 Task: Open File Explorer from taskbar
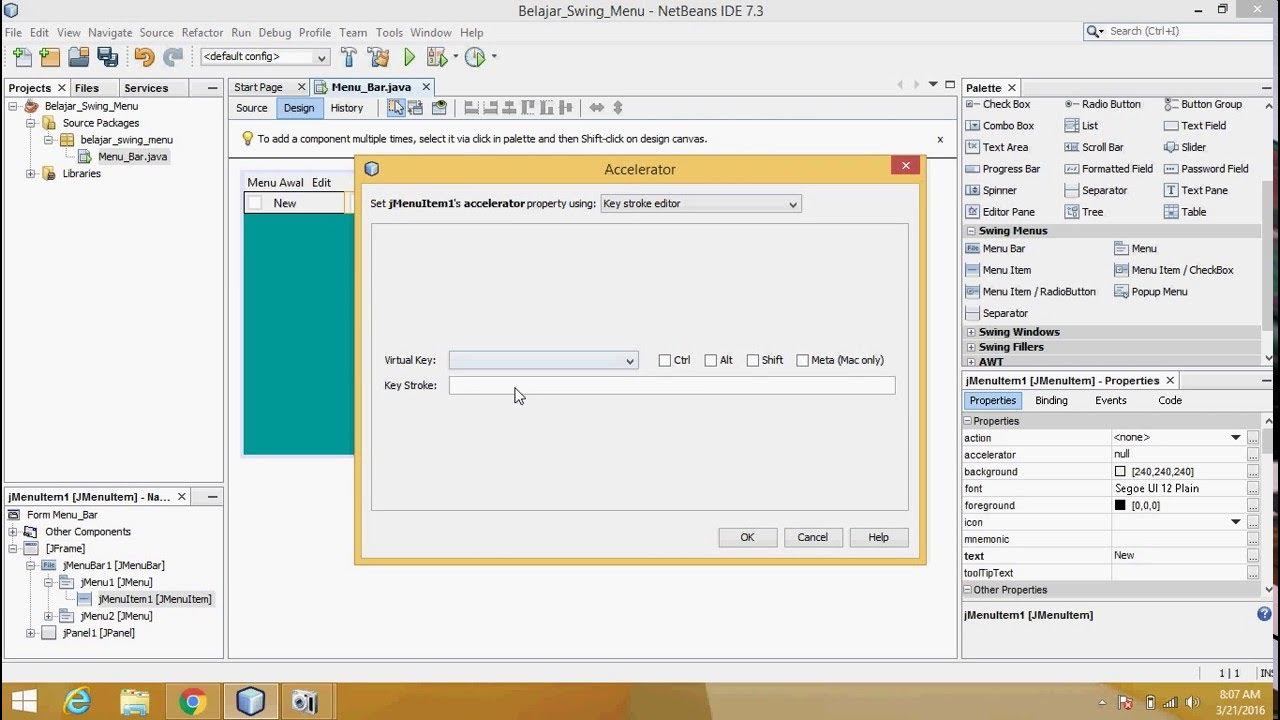coord(134,701)
